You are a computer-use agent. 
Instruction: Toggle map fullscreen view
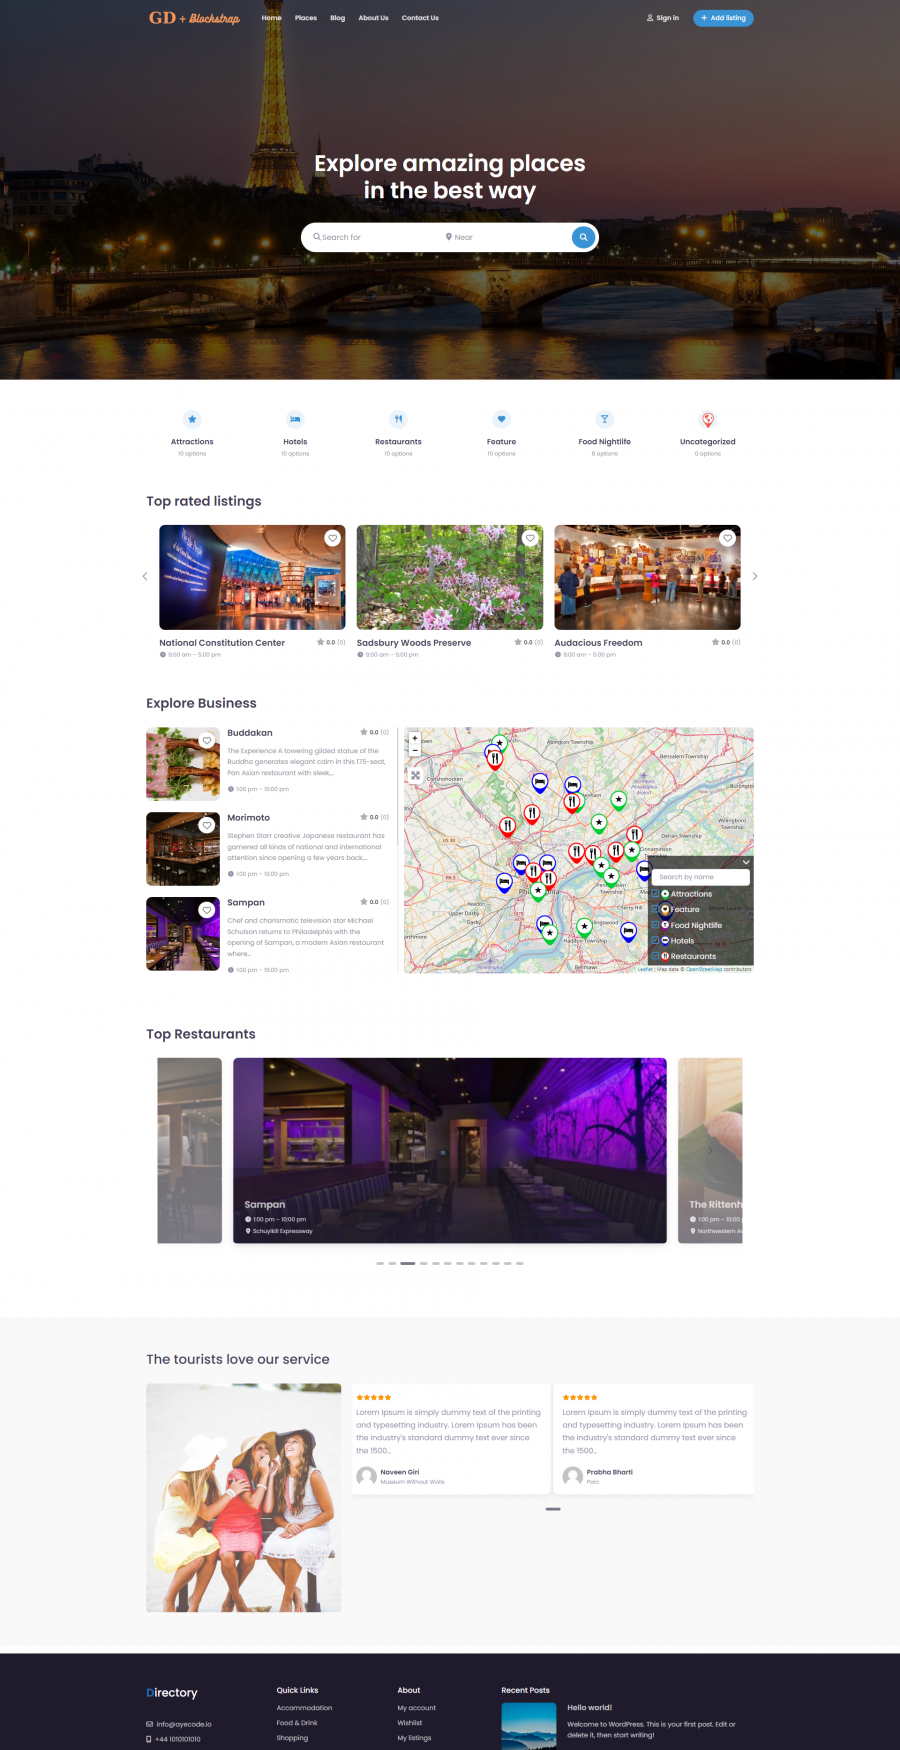[x=415, y=775]
